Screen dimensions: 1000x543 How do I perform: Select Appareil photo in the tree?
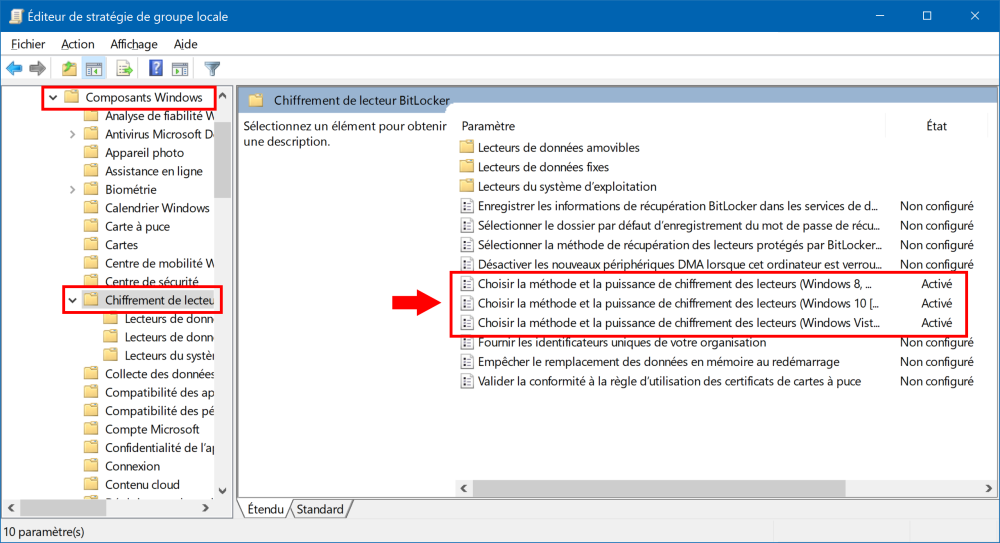coord(145,153)
